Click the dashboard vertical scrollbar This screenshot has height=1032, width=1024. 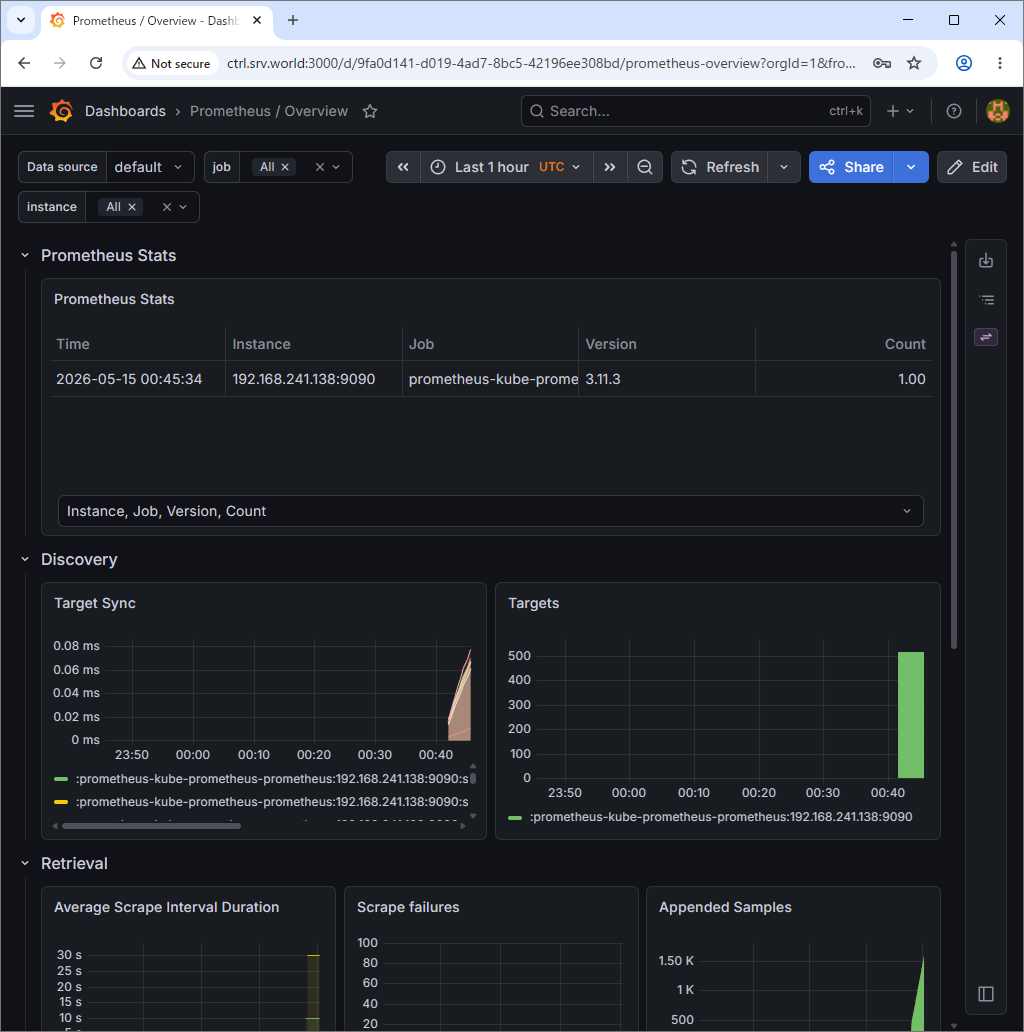(954, 450)
